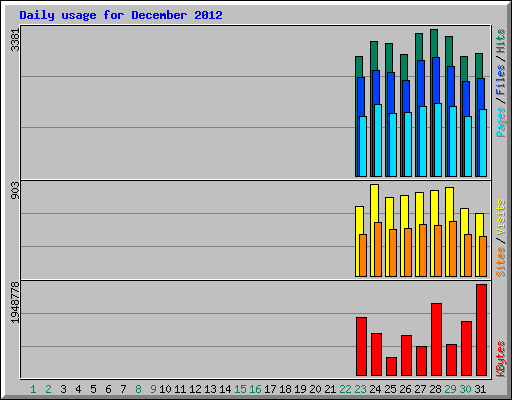The image size is (512, 400).
Task: Click the day 1 label on the axis
Action: pyautogui.click(x=33, y=389)
